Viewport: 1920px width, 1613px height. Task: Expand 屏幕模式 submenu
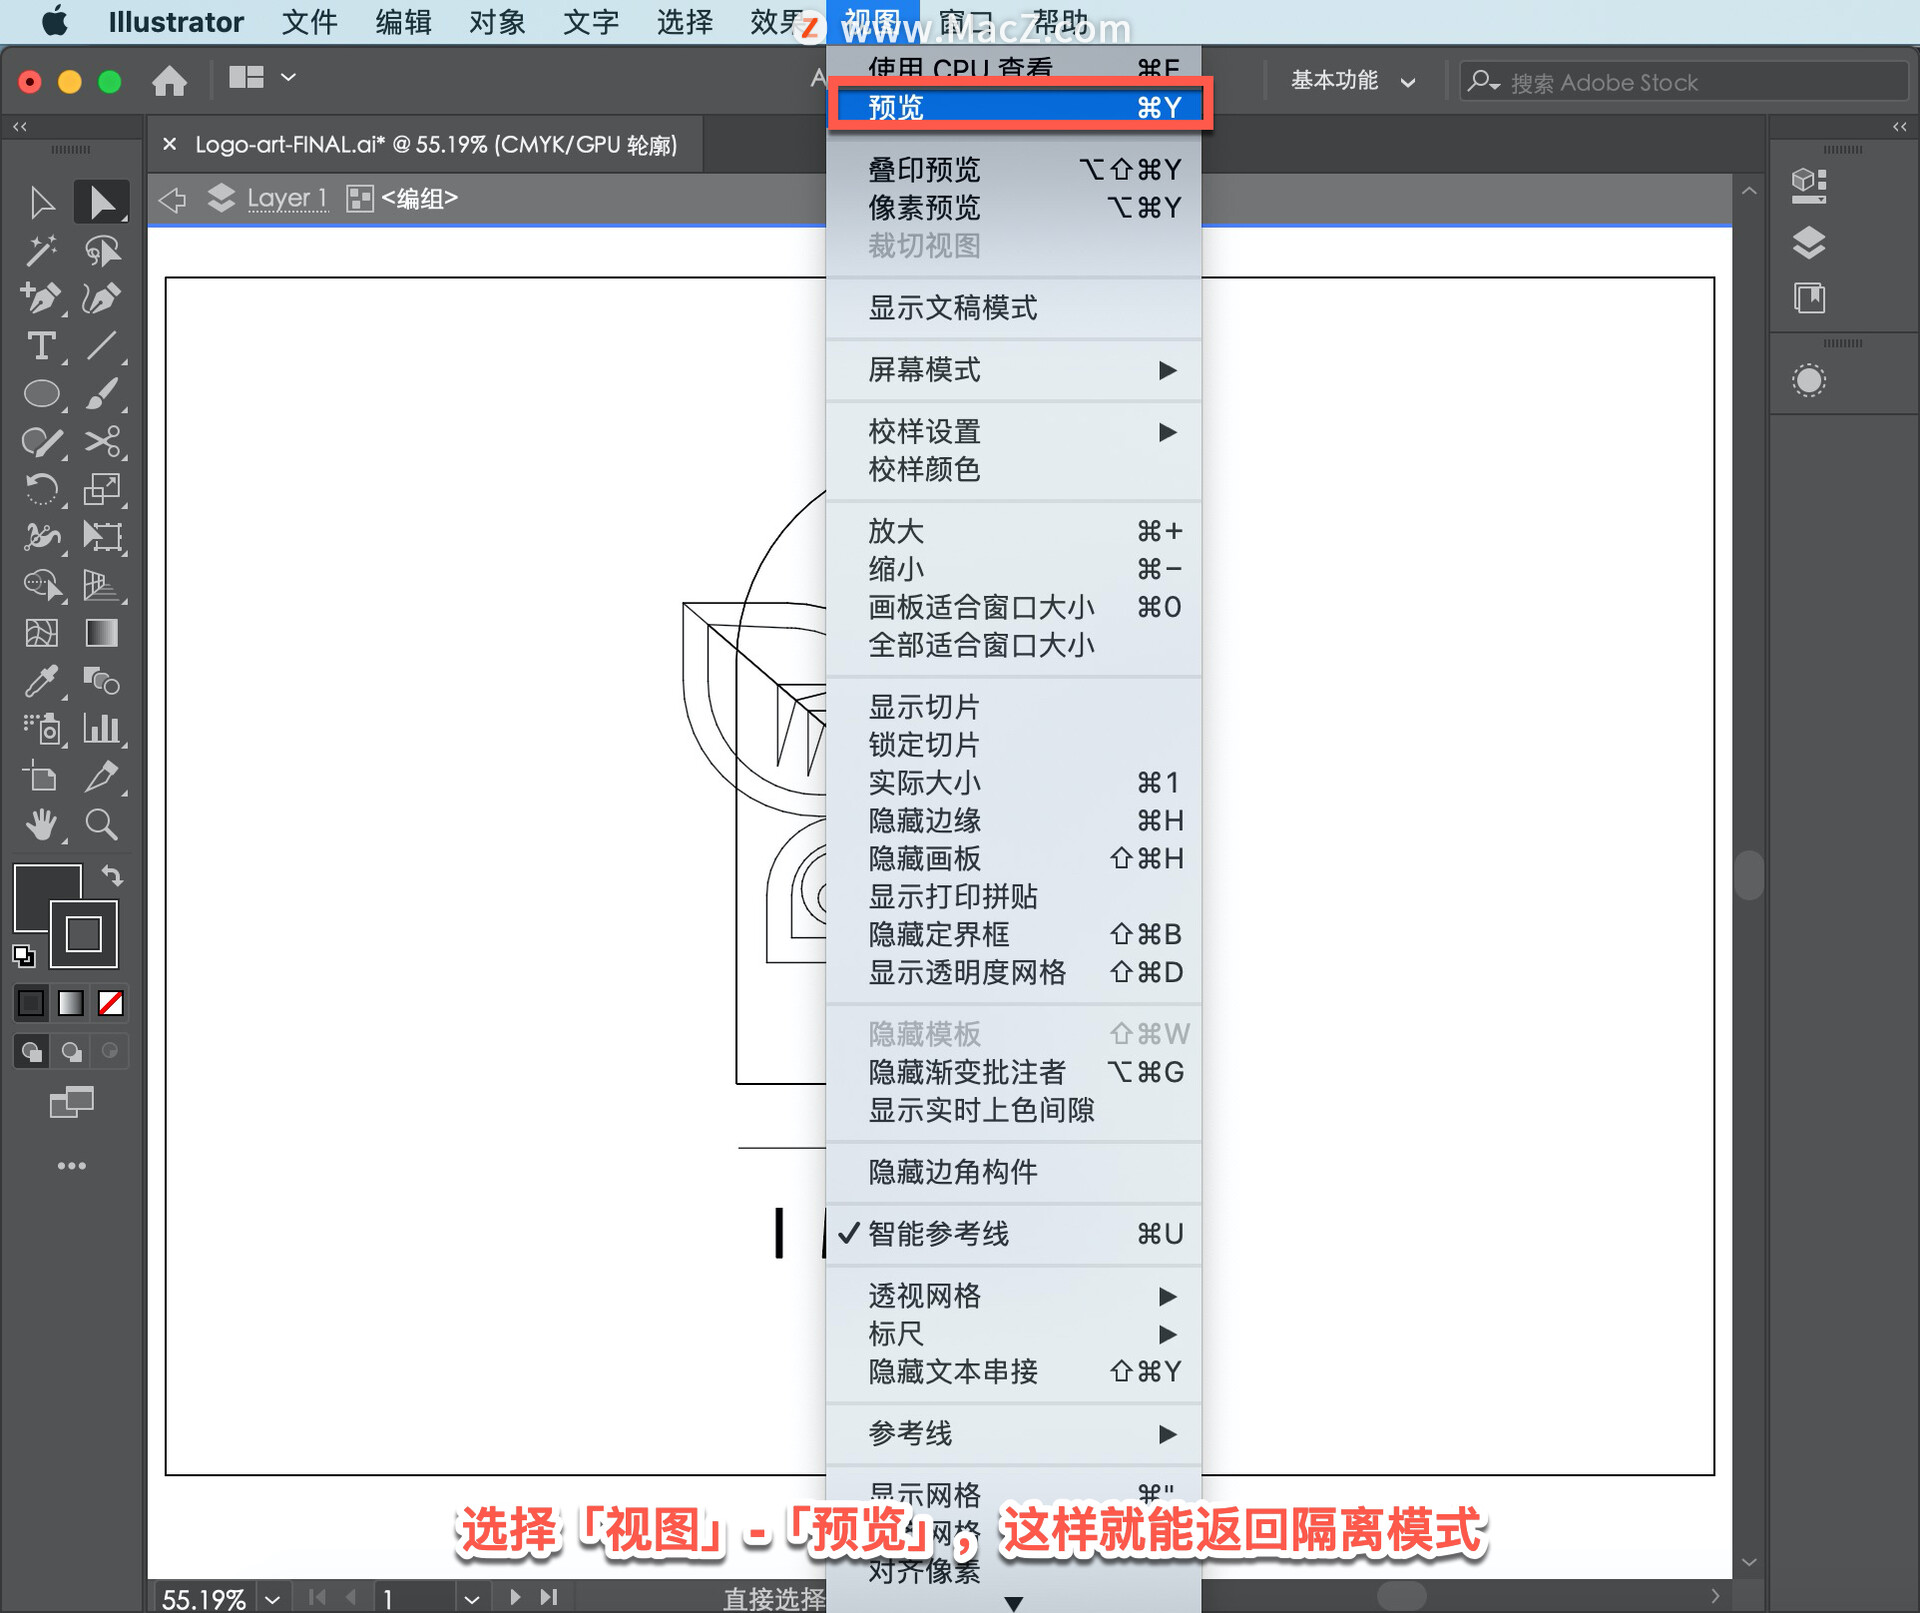click(x=1014, y=370)
